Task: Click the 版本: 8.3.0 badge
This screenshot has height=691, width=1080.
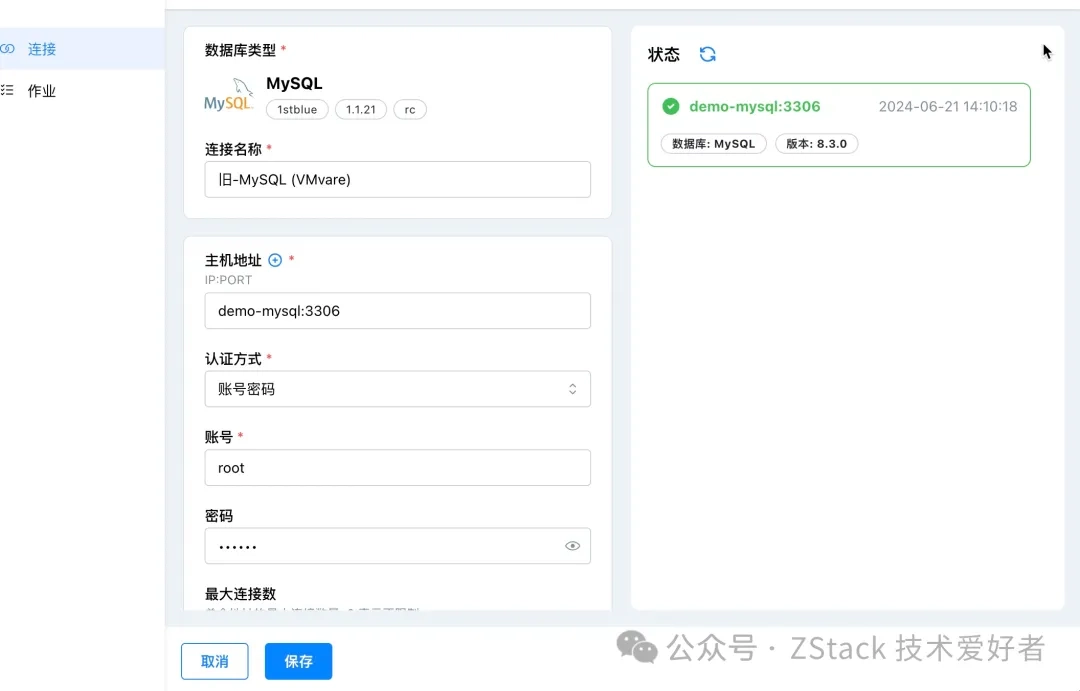Action: tap(816, 144)
